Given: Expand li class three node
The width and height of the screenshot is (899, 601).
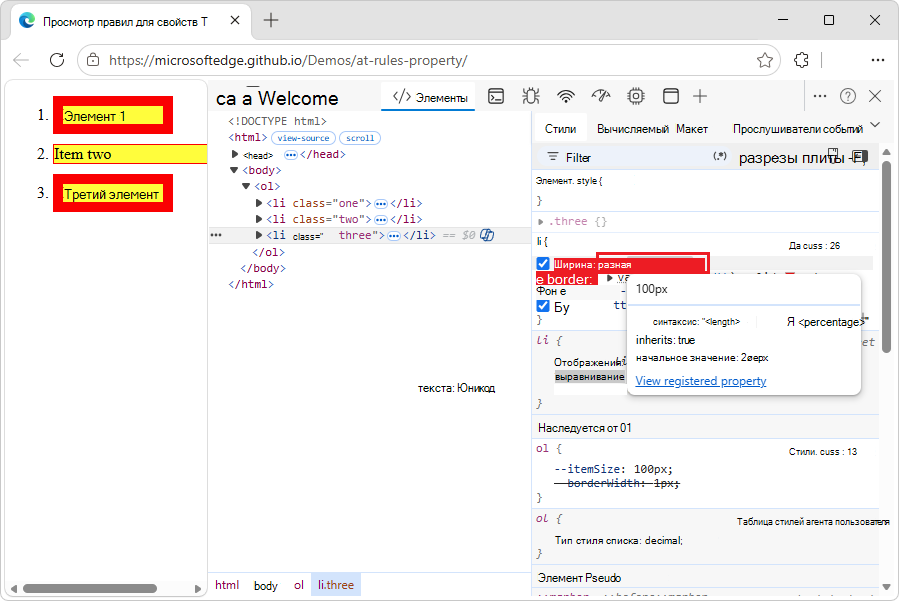Looking at the screenshot, I should 259,235.
